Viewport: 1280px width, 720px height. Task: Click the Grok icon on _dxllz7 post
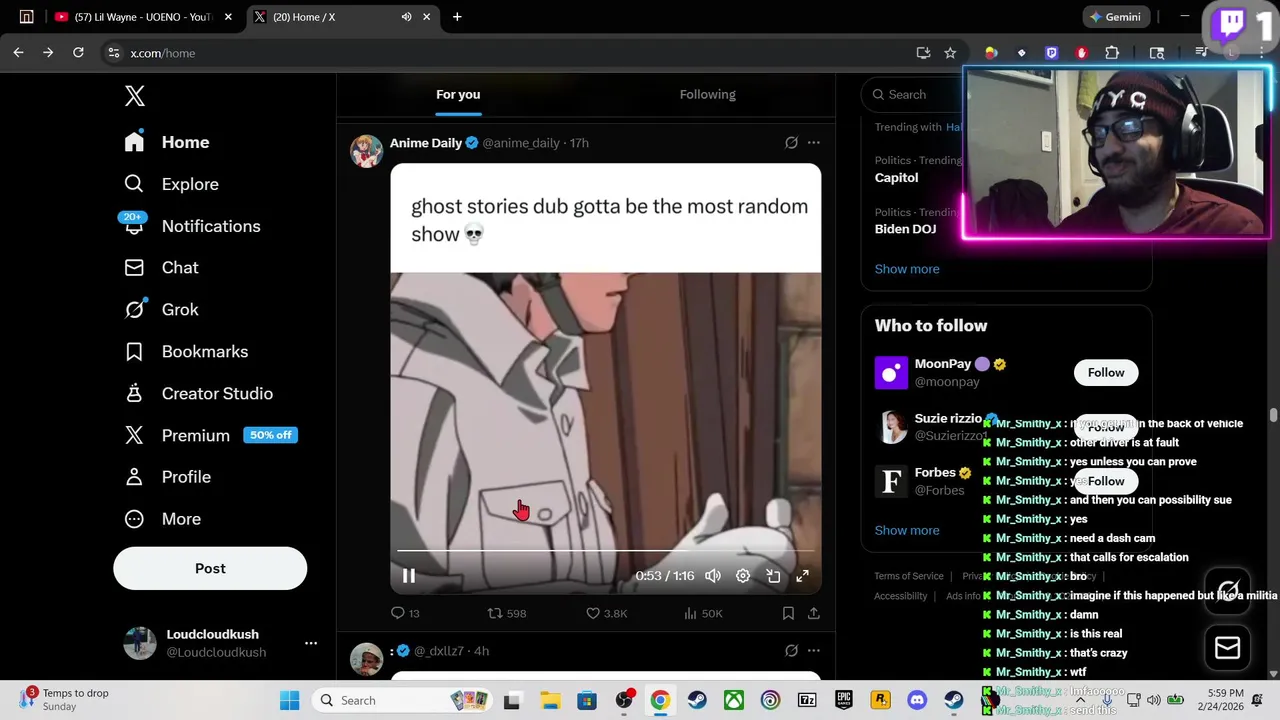791,651
